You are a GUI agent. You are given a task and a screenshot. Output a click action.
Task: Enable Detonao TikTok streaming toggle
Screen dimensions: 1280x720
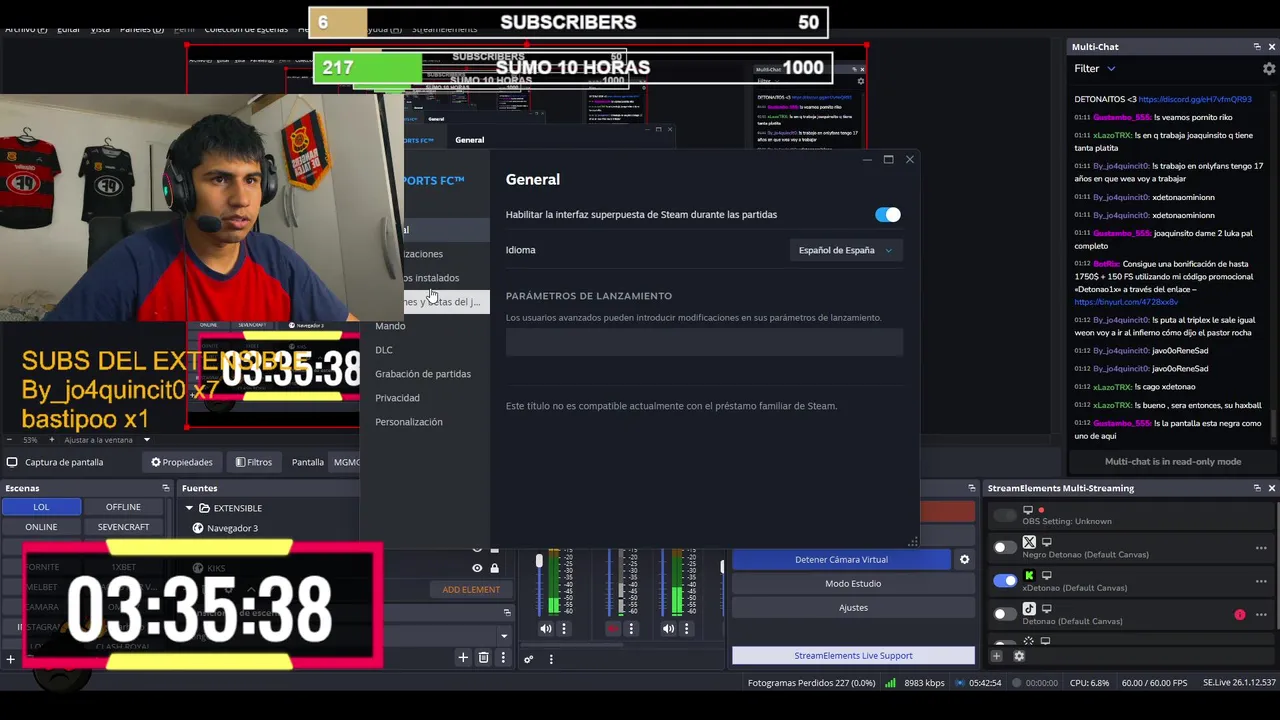1005,614
